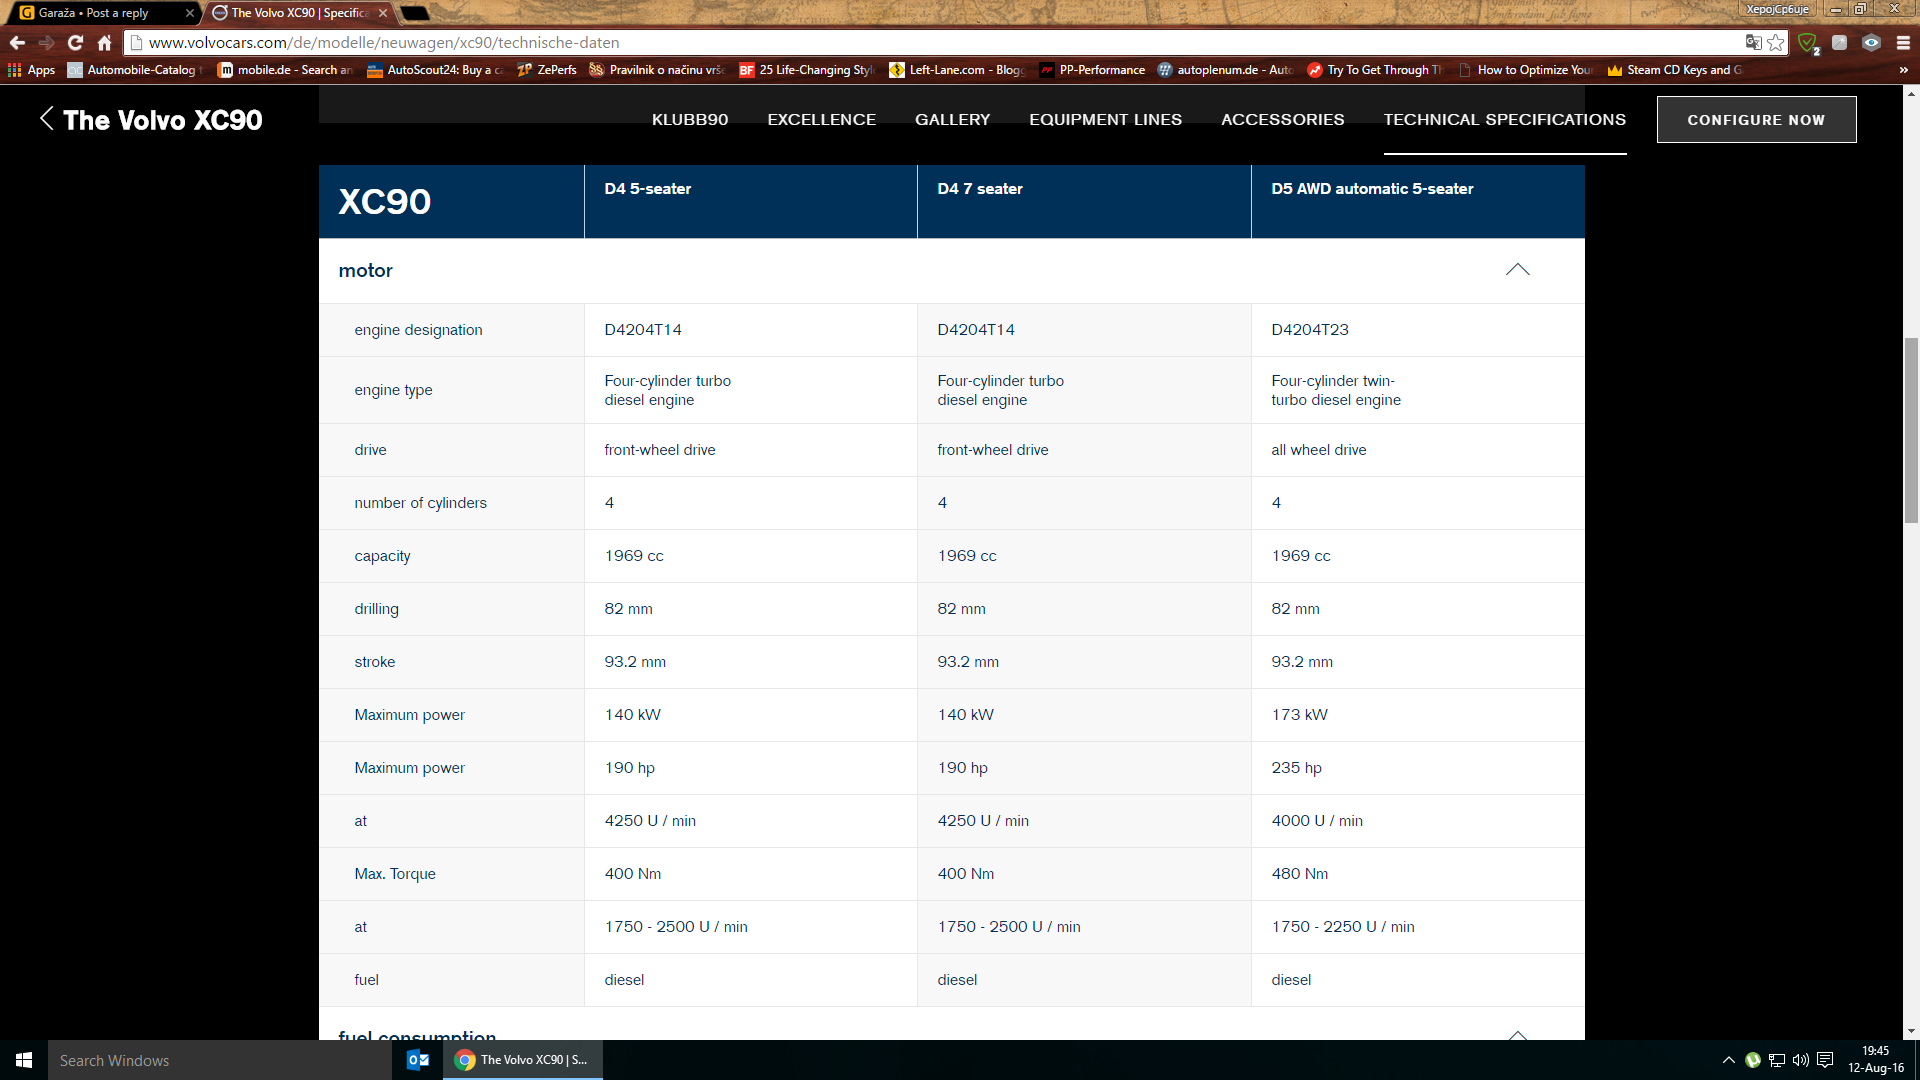Select TECHNICAL SPECIFICATIONS menu item

coord(1504,120)
